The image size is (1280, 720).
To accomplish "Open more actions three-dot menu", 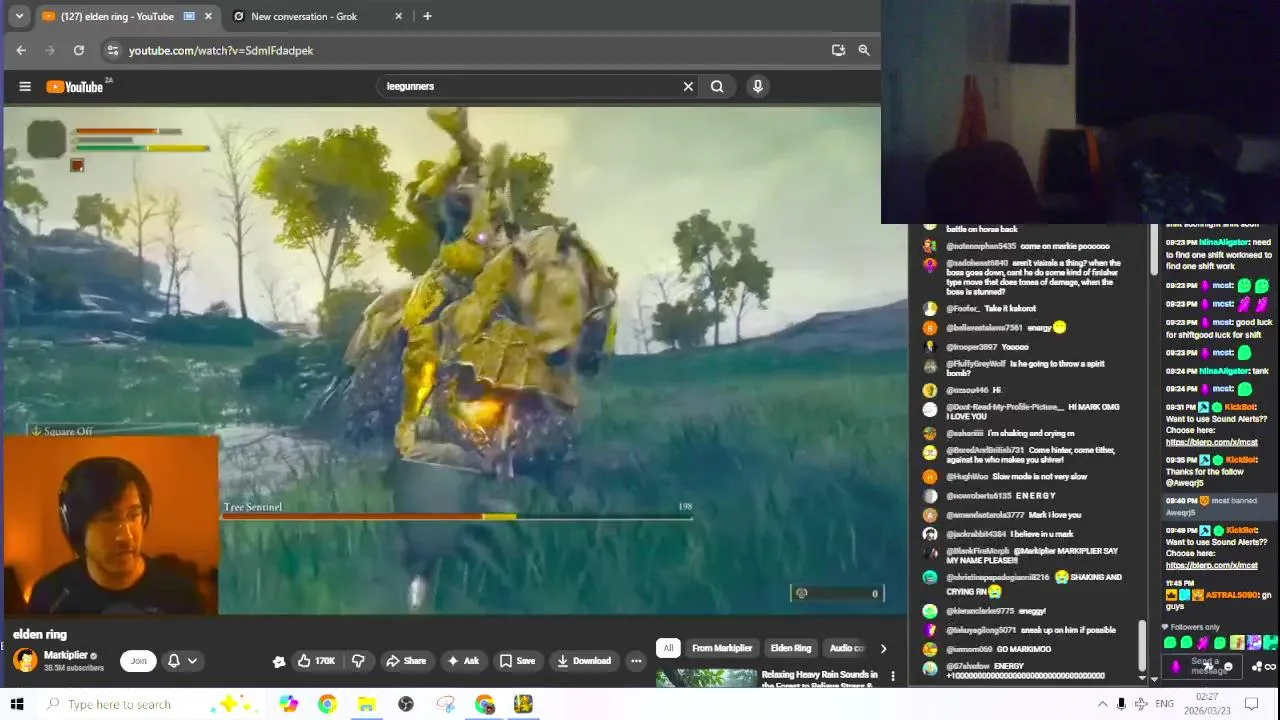I will click(x=636, y=661).
